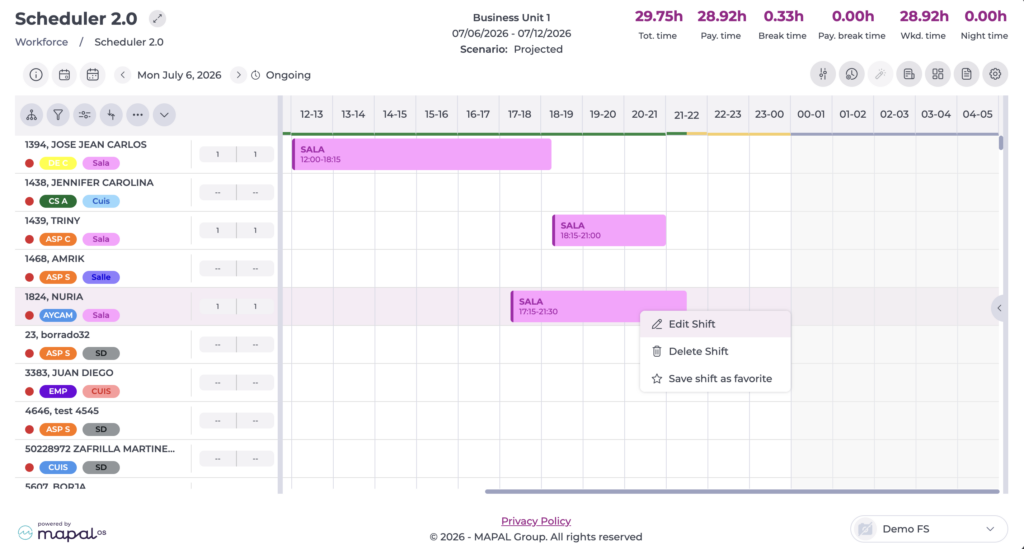Click the Workforce breadcrumb link

click(41, 42)
